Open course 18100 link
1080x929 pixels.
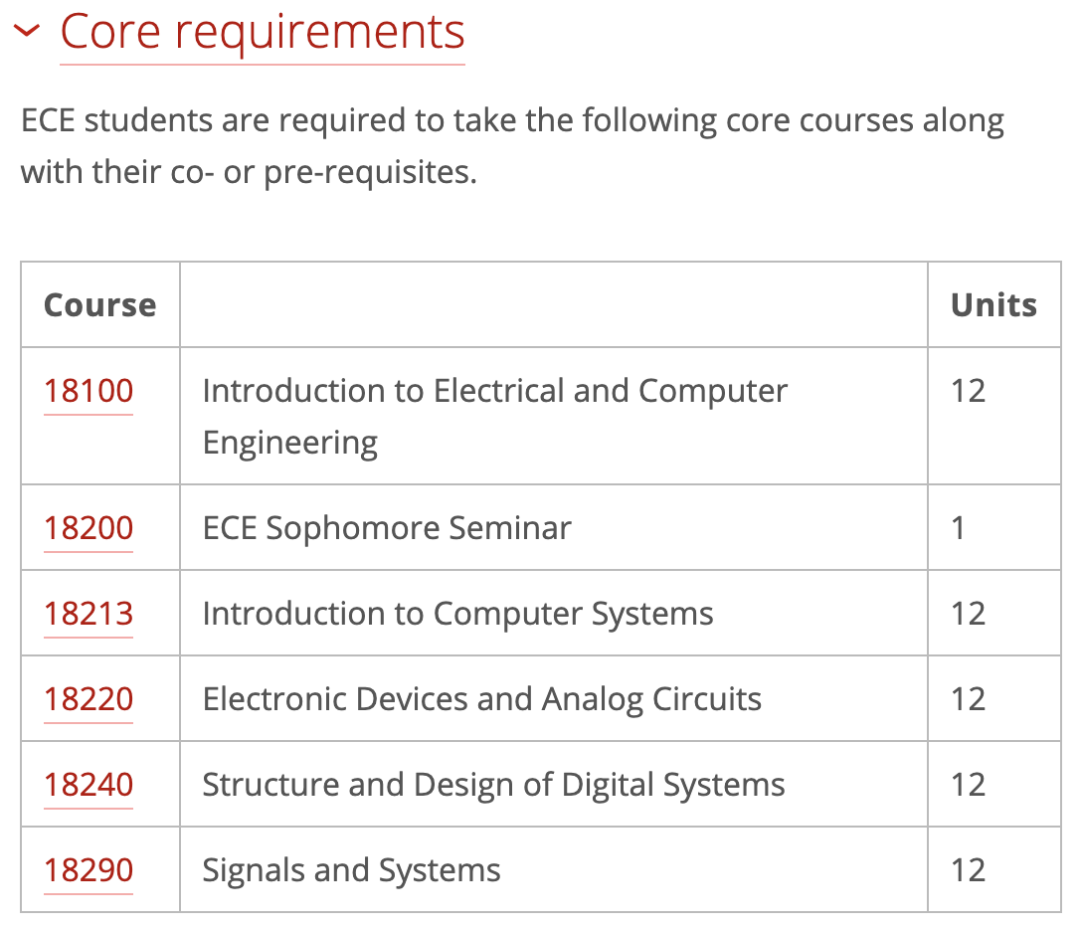[x=88, y=391]
